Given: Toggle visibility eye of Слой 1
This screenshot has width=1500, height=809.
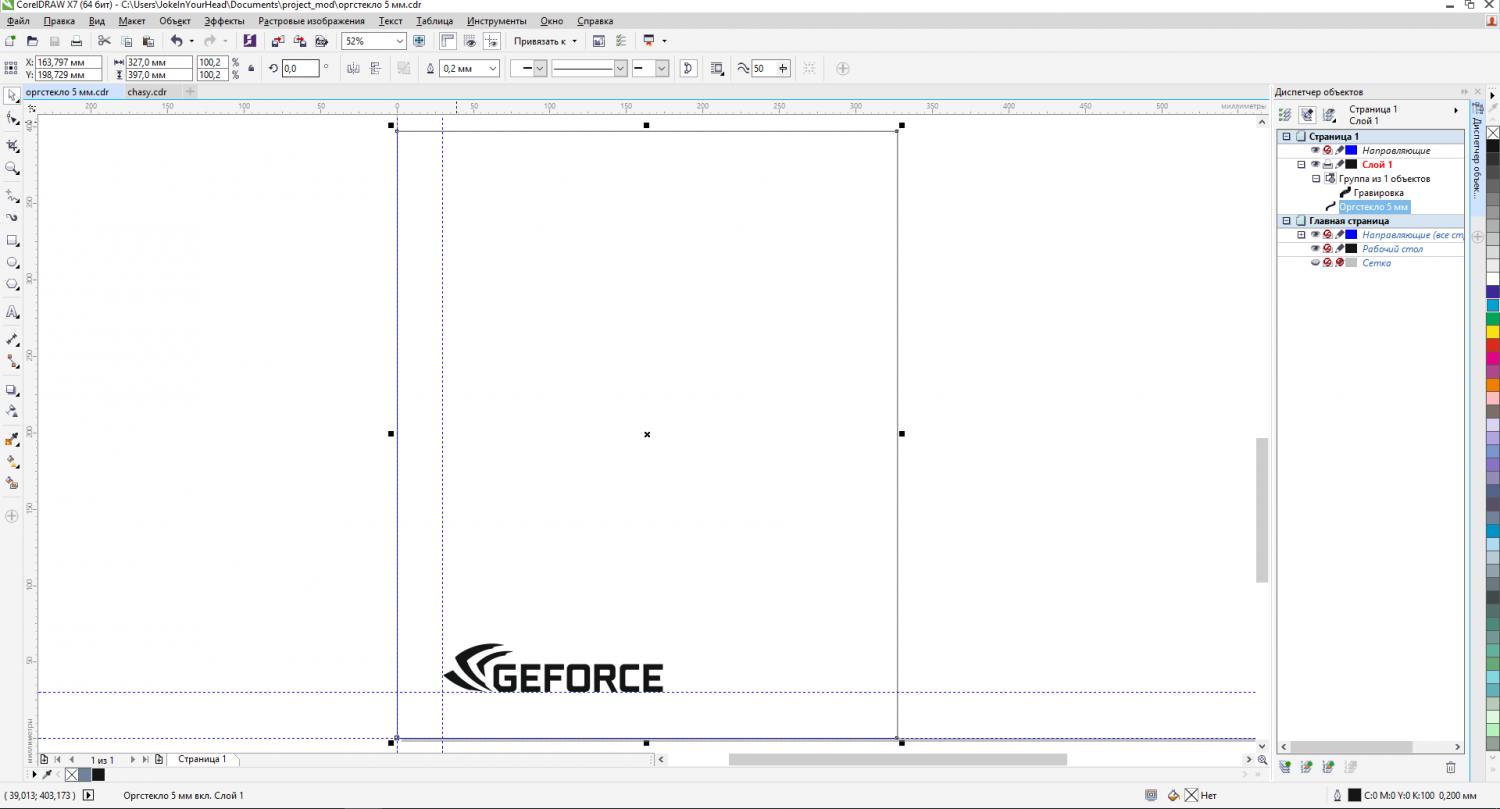Looking at the screenshot, I should [x=1315, y=164].
